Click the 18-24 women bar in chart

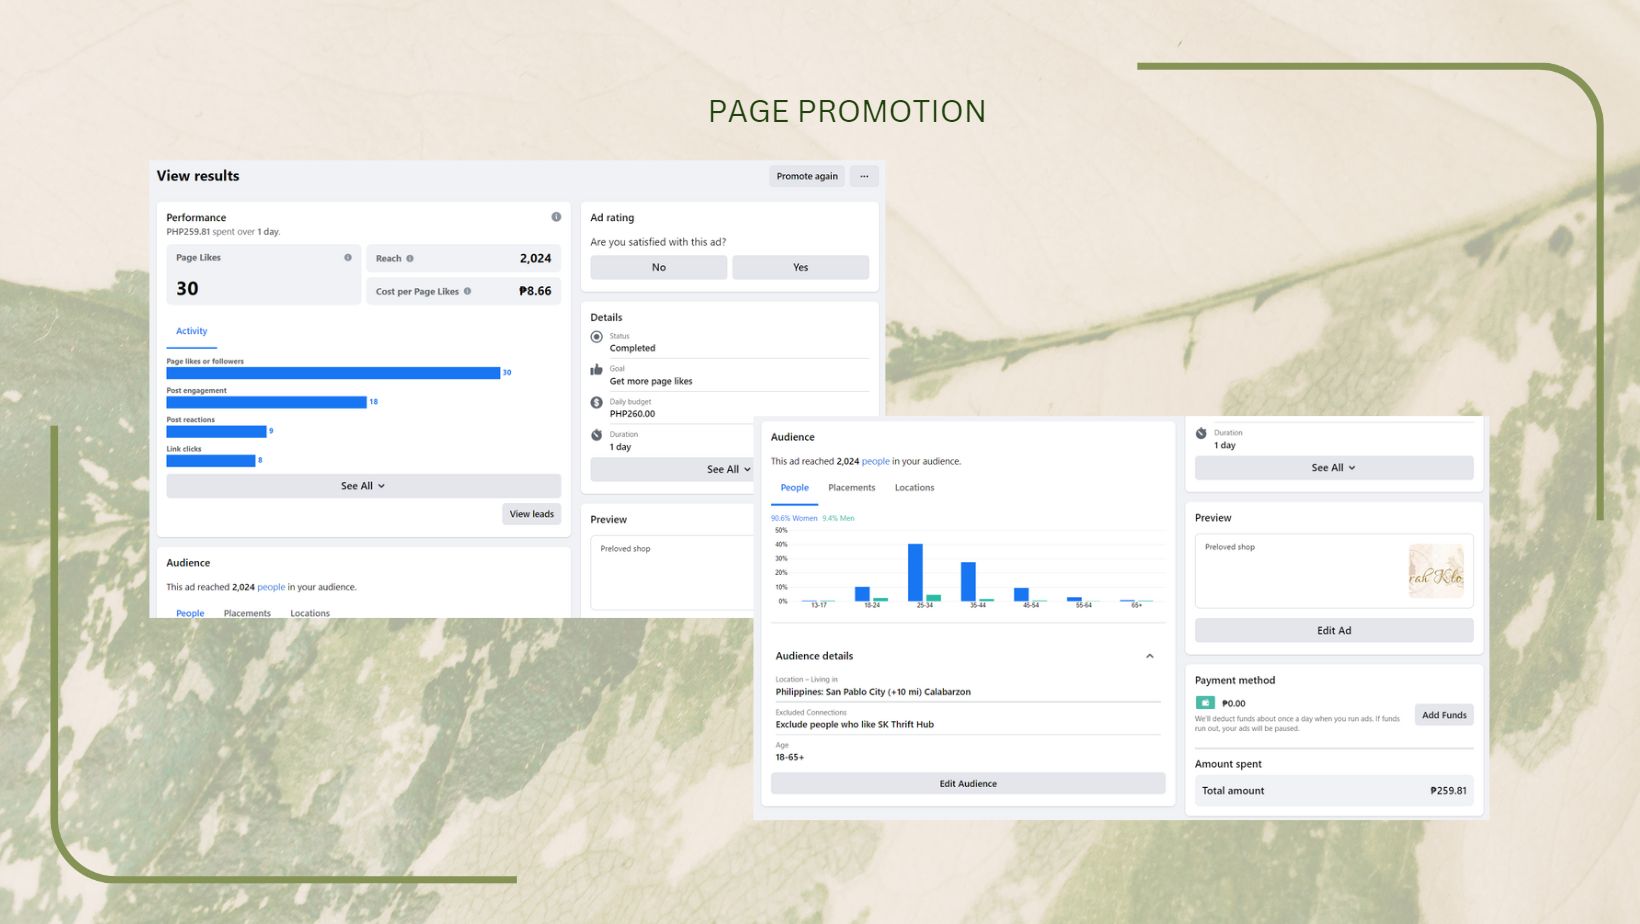click(862, 594)
